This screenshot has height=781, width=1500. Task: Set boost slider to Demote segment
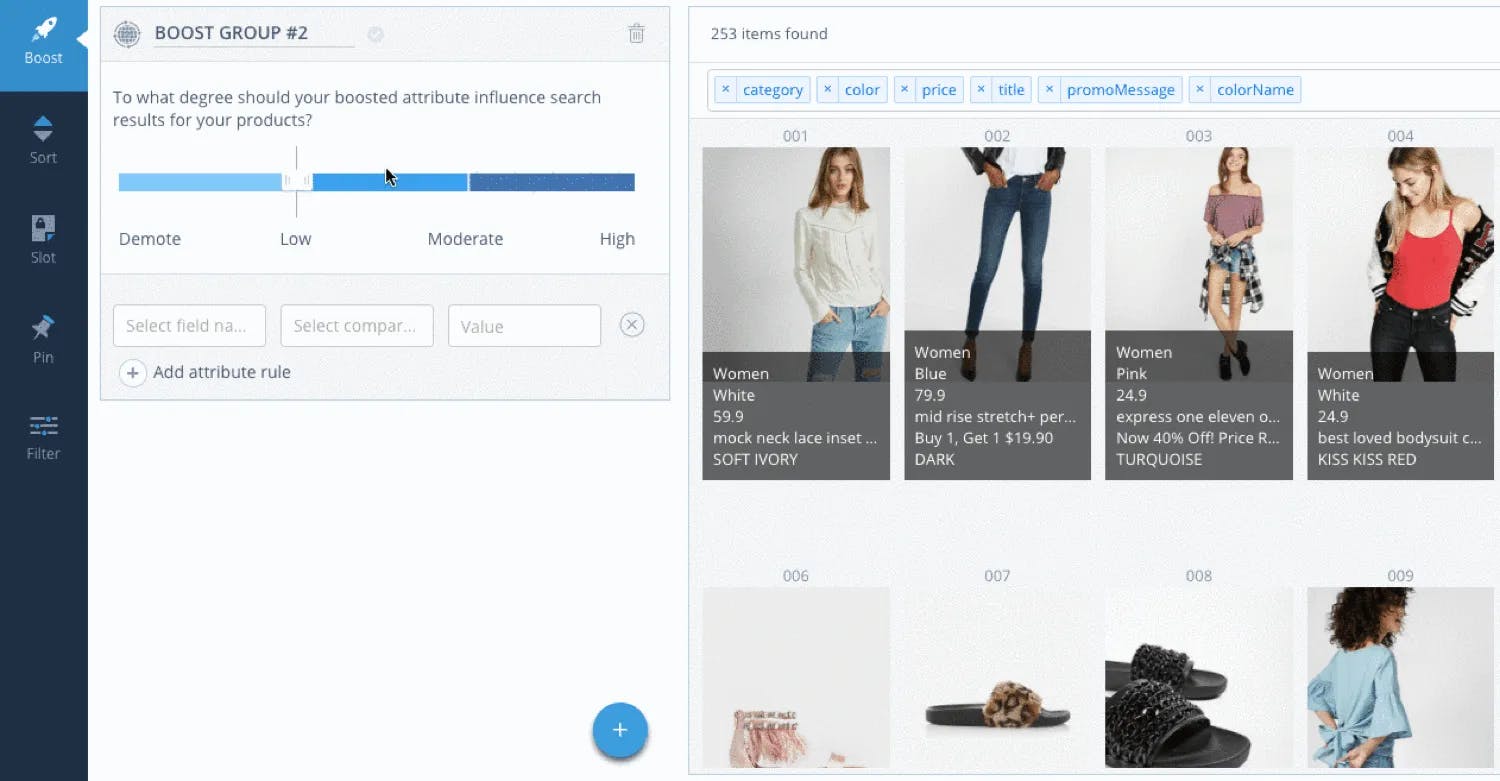tap(199, 182)
